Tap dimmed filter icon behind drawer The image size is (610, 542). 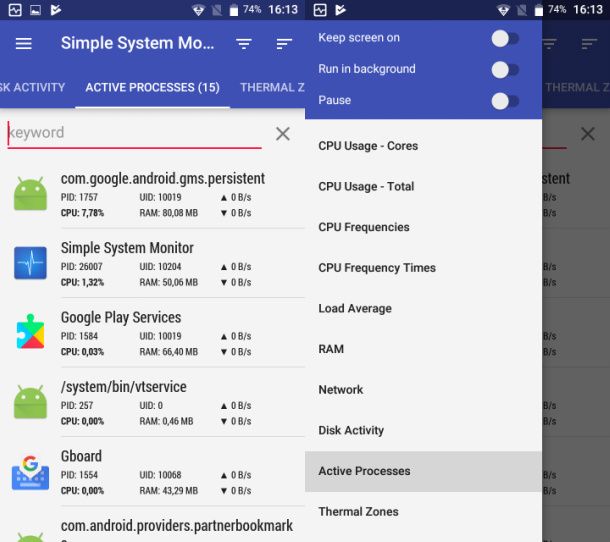(550, 43)
